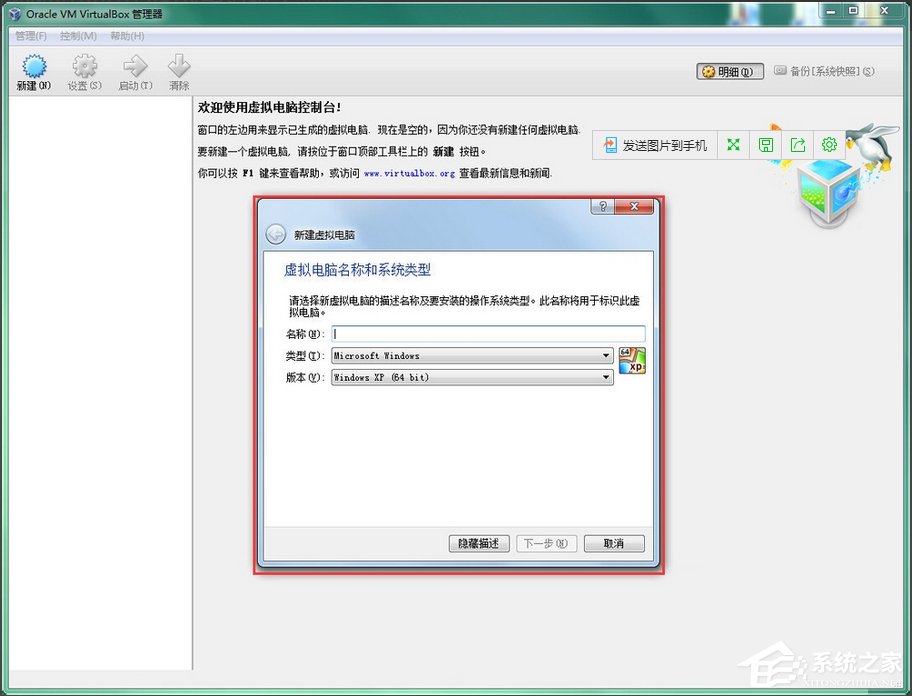Click the green resize overlay icon
Image resolution: width=912 pixels, height=696 pixels.
[x=733, y=145]
